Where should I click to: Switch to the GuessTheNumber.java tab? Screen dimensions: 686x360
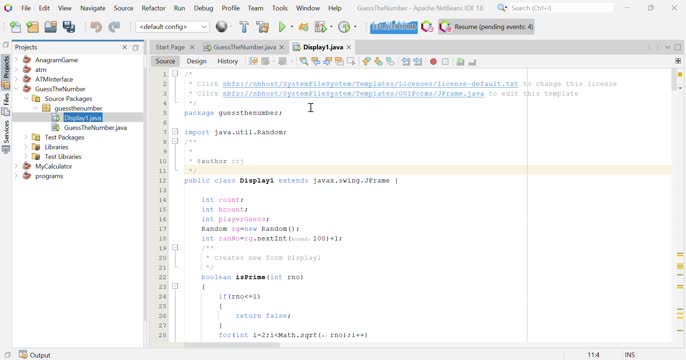[245, 47]
